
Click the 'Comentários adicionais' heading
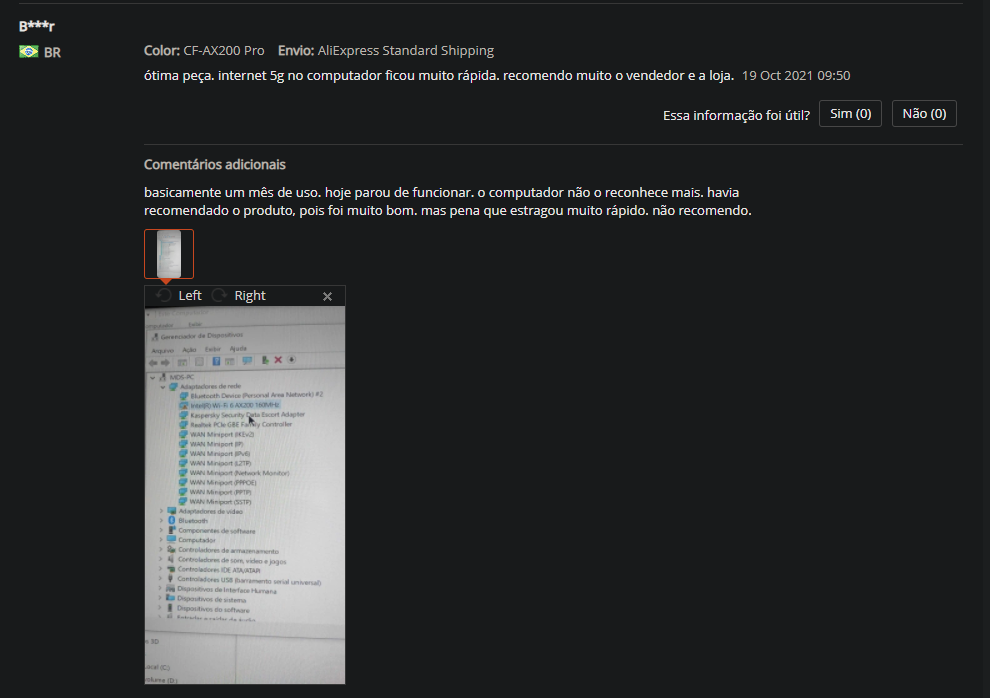[215, 165]
